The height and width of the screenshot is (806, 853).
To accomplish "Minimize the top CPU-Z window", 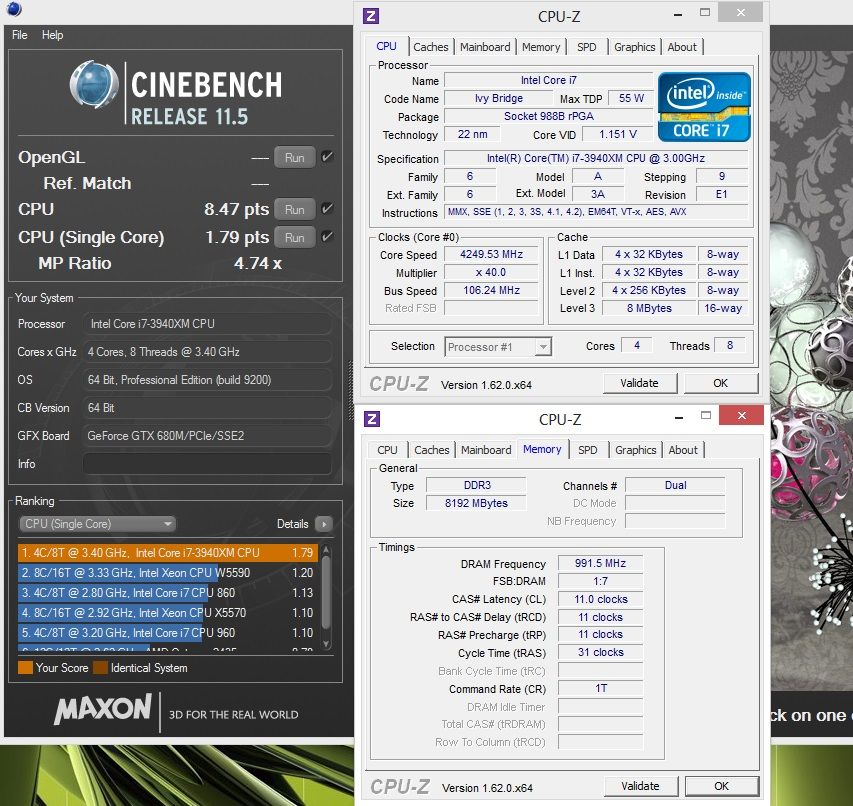I will [678, 15].
